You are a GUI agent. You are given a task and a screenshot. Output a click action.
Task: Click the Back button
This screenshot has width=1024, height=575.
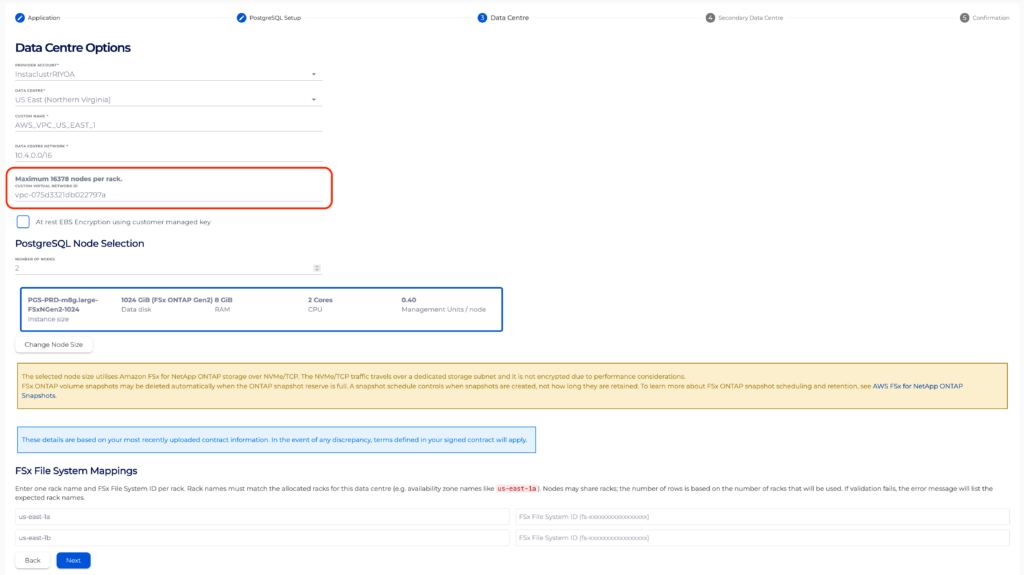coord(33,560)
